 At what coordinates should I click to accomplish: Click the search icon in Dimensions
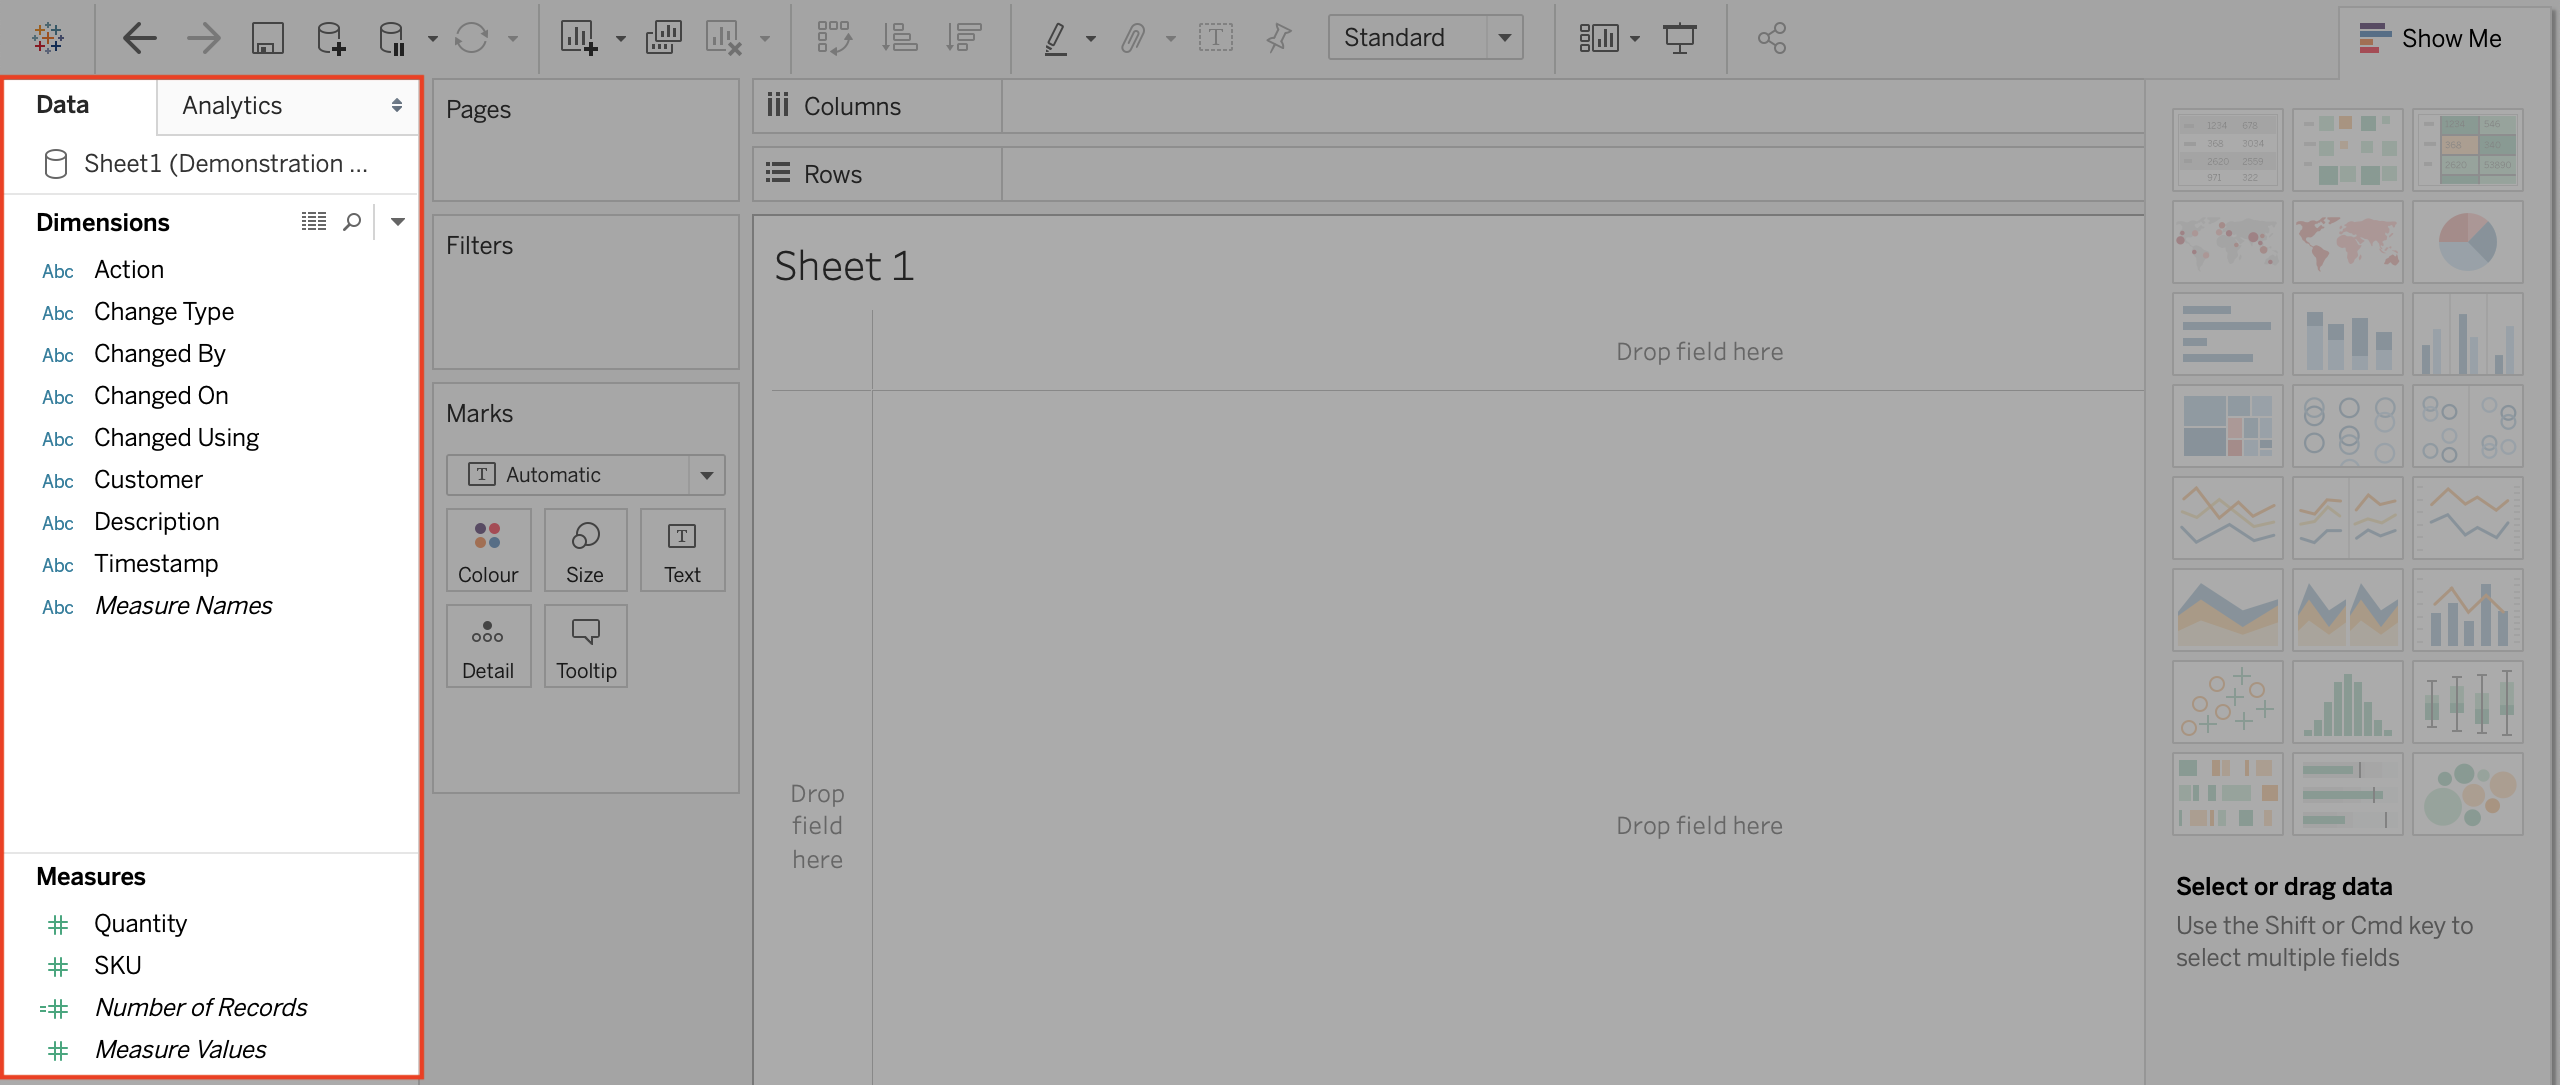[352, 222]
